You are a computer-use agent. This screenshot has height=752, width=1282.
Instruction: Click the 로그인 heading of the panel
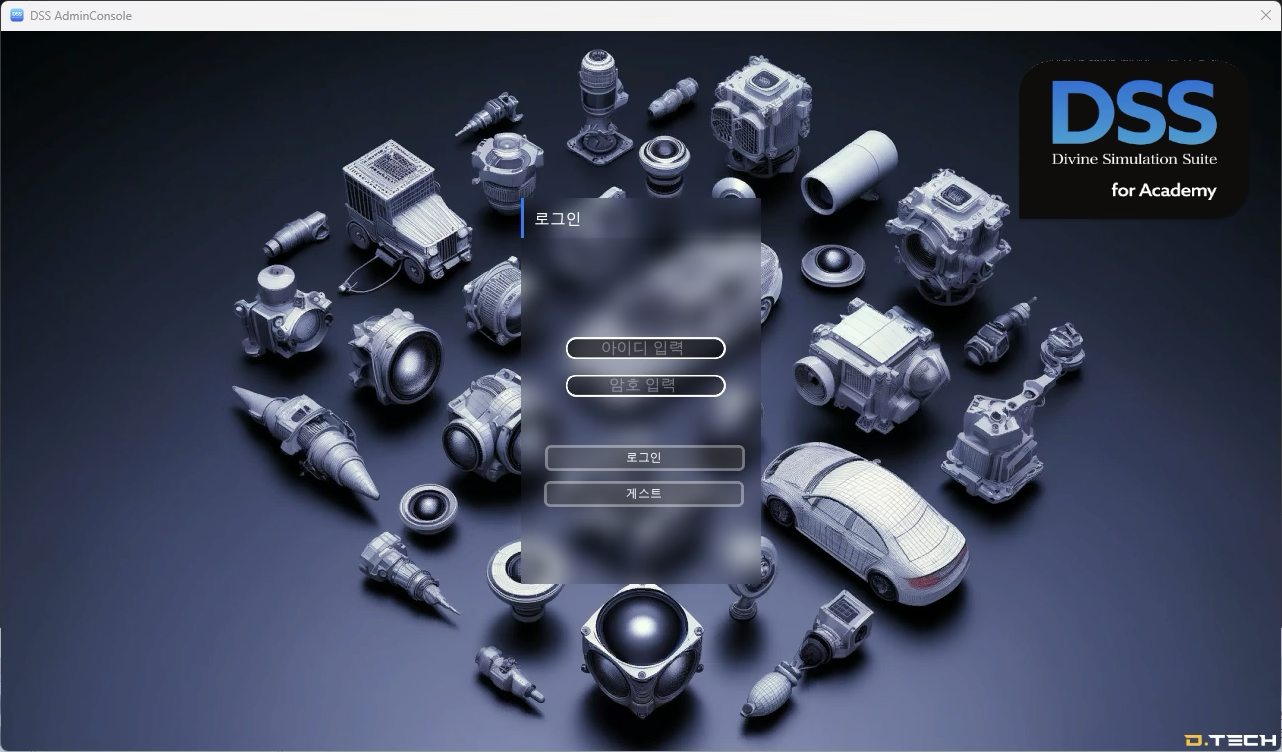point(557,219)
